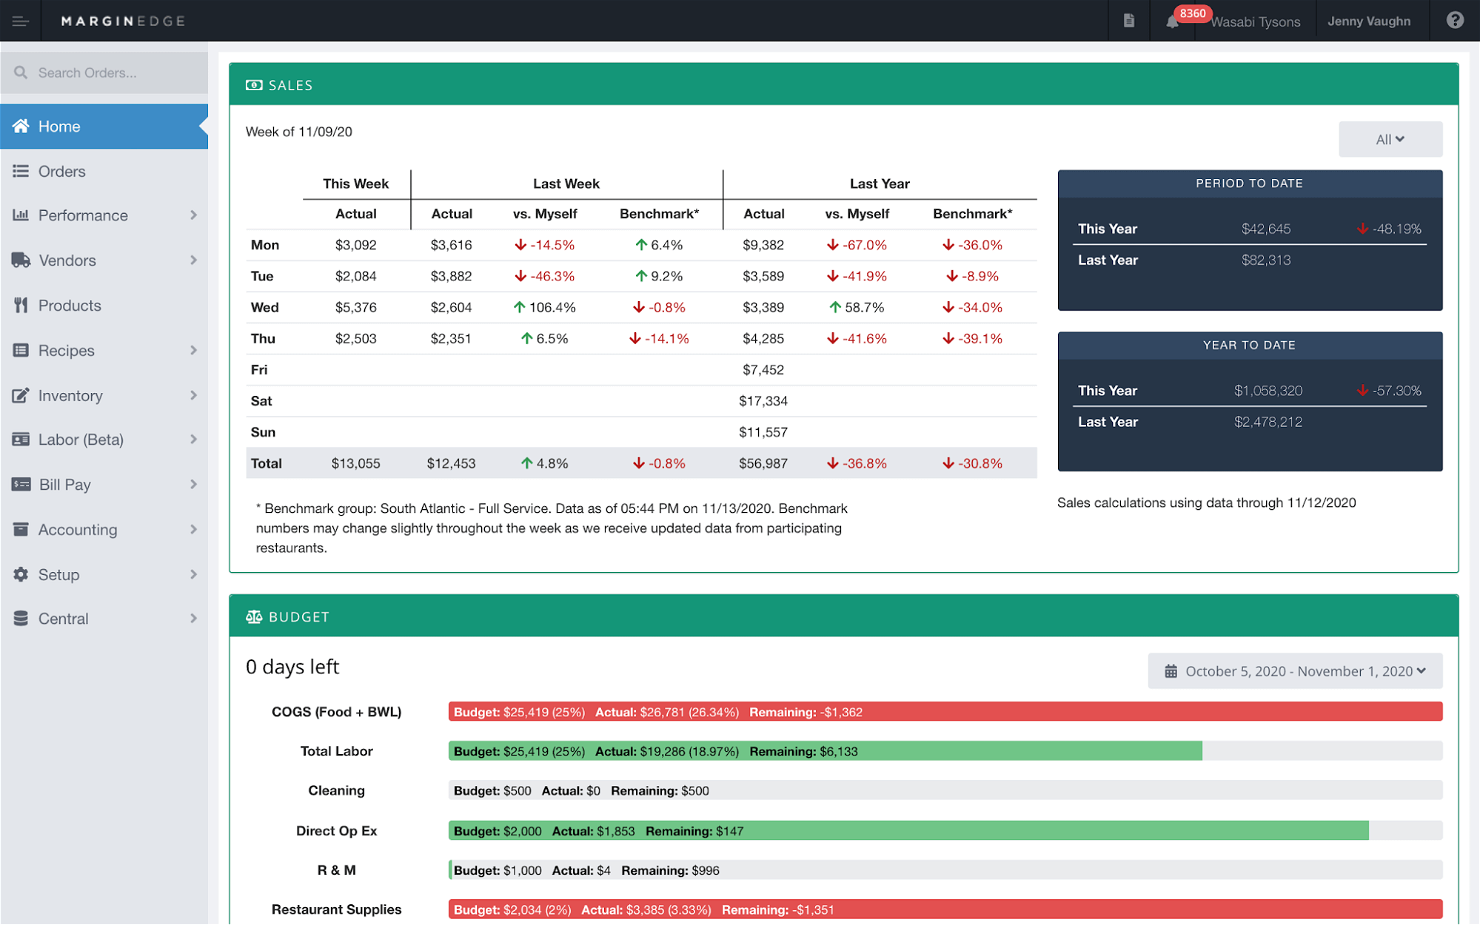Select Home in the navigation menu
This screenshot has width=1480, height=925.
(x=60, y=126)
